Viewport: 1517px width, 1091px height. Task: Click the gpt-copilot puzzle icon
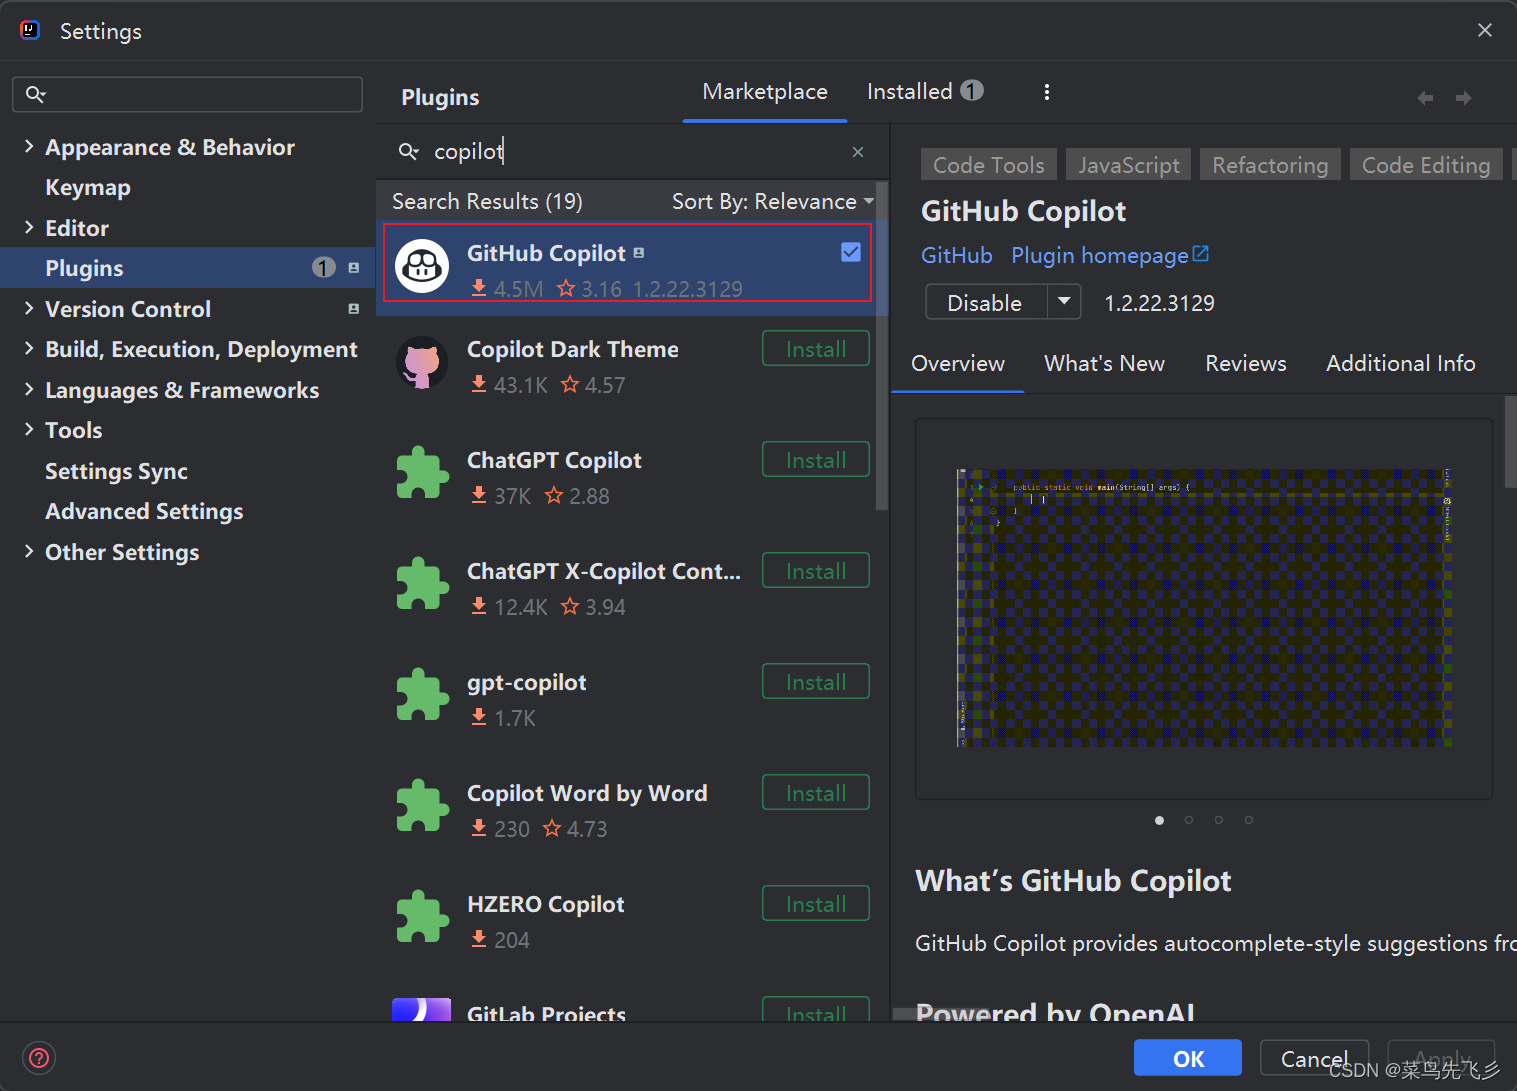pos(422,695)
